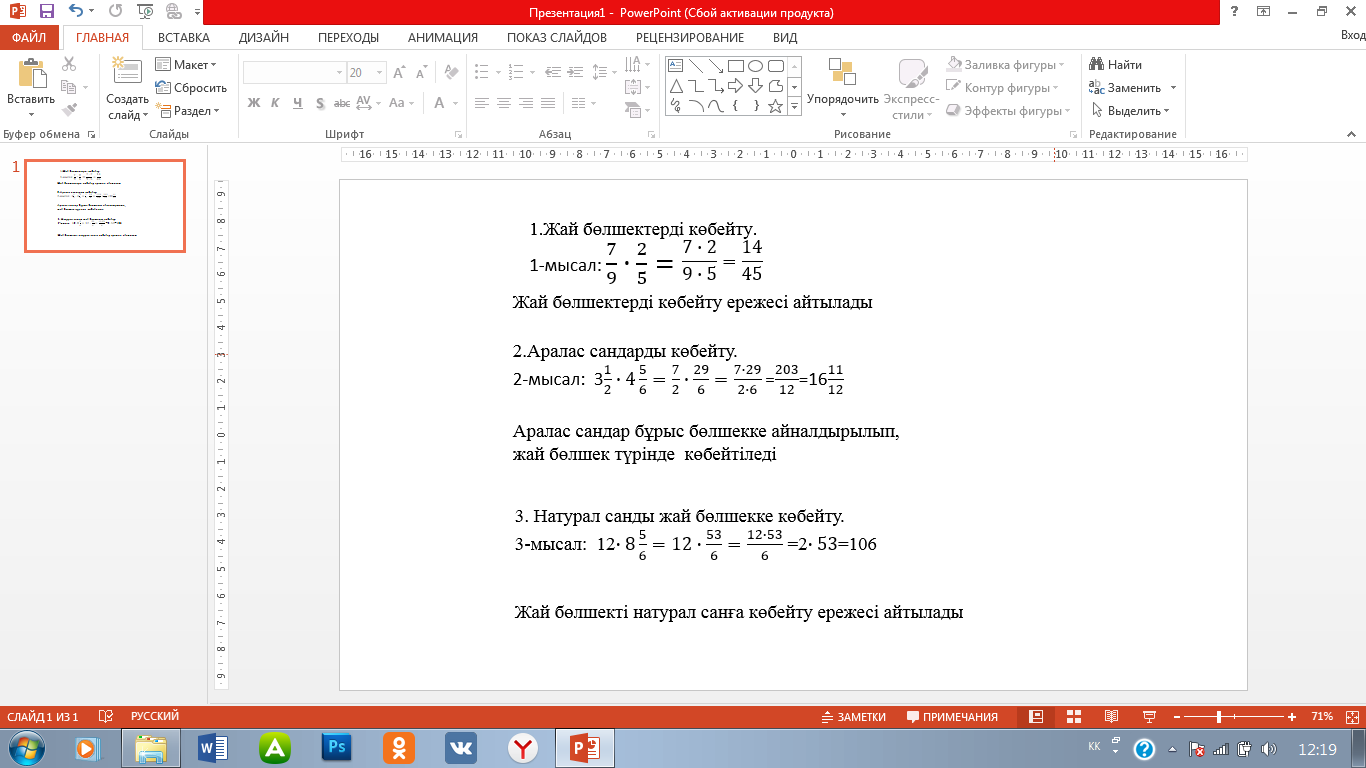Click the Redo/Repeat icon in the title bar
Screen dimensions: 1366x768
(x=114, y=12)
